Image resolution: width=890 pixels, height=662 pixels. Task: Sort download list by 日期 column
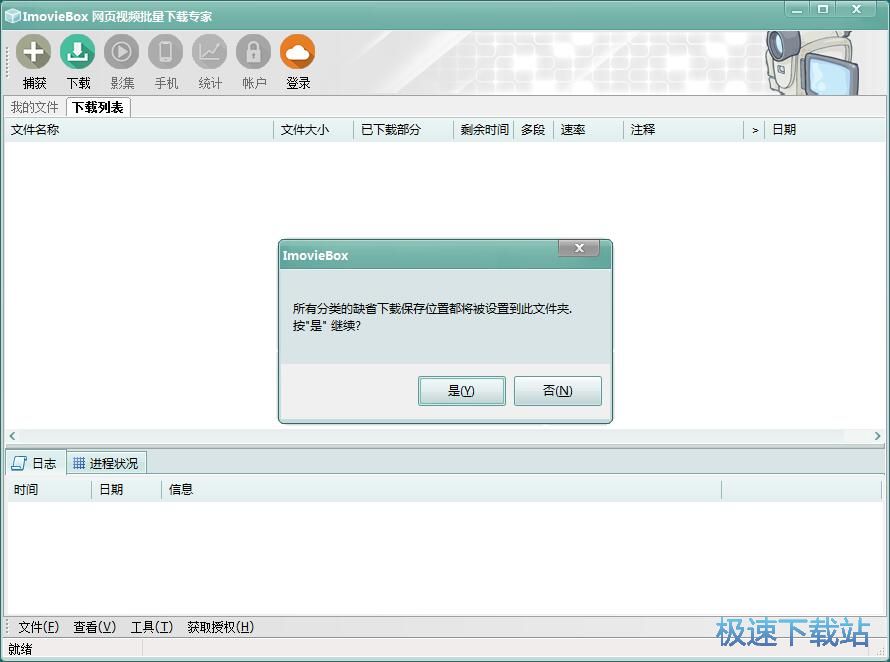824,130
